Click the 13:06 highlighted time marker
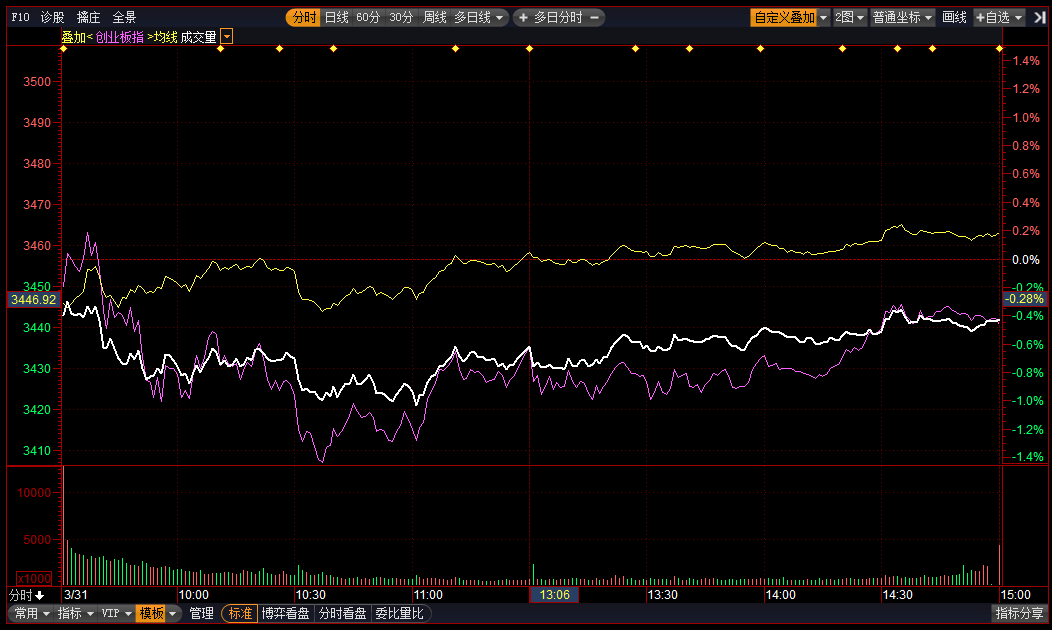This screenshot has height=630, width=1052. pyautogui.click(x=554, y=595)
